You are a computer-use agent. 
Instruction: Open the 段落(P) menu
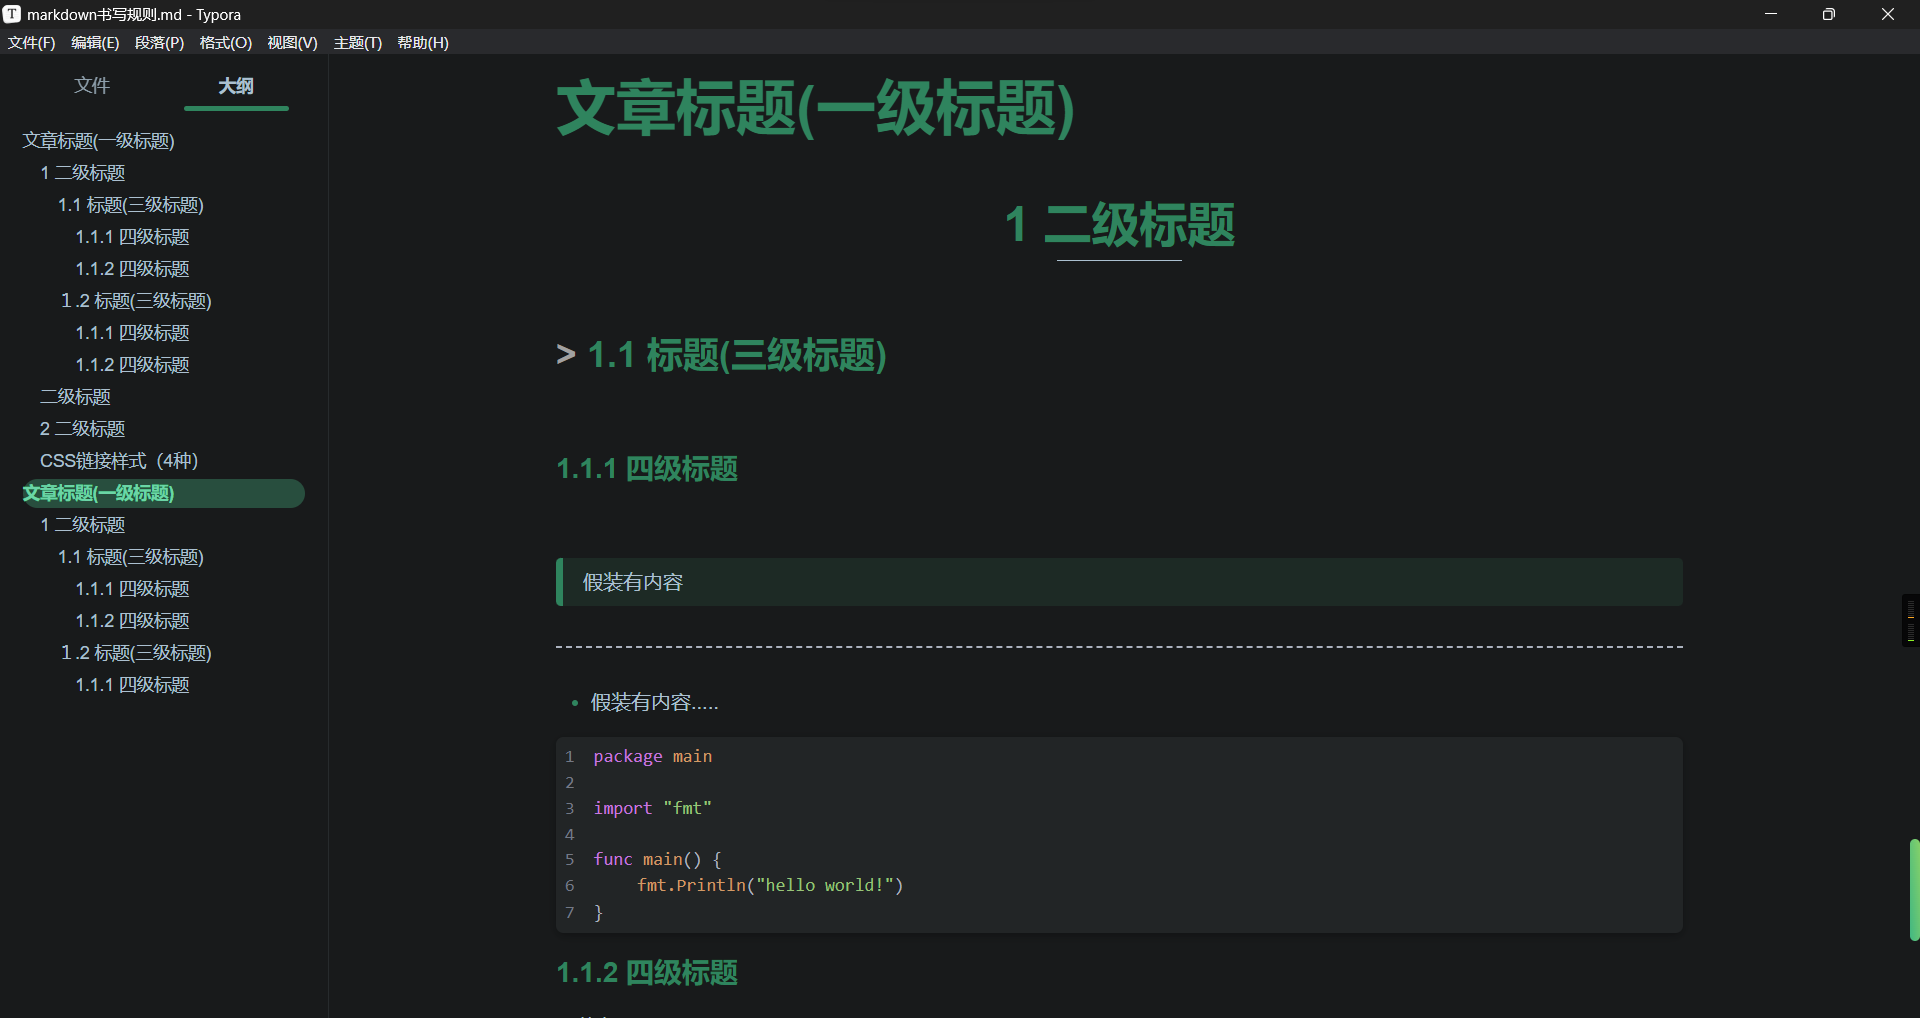[160, 43]
